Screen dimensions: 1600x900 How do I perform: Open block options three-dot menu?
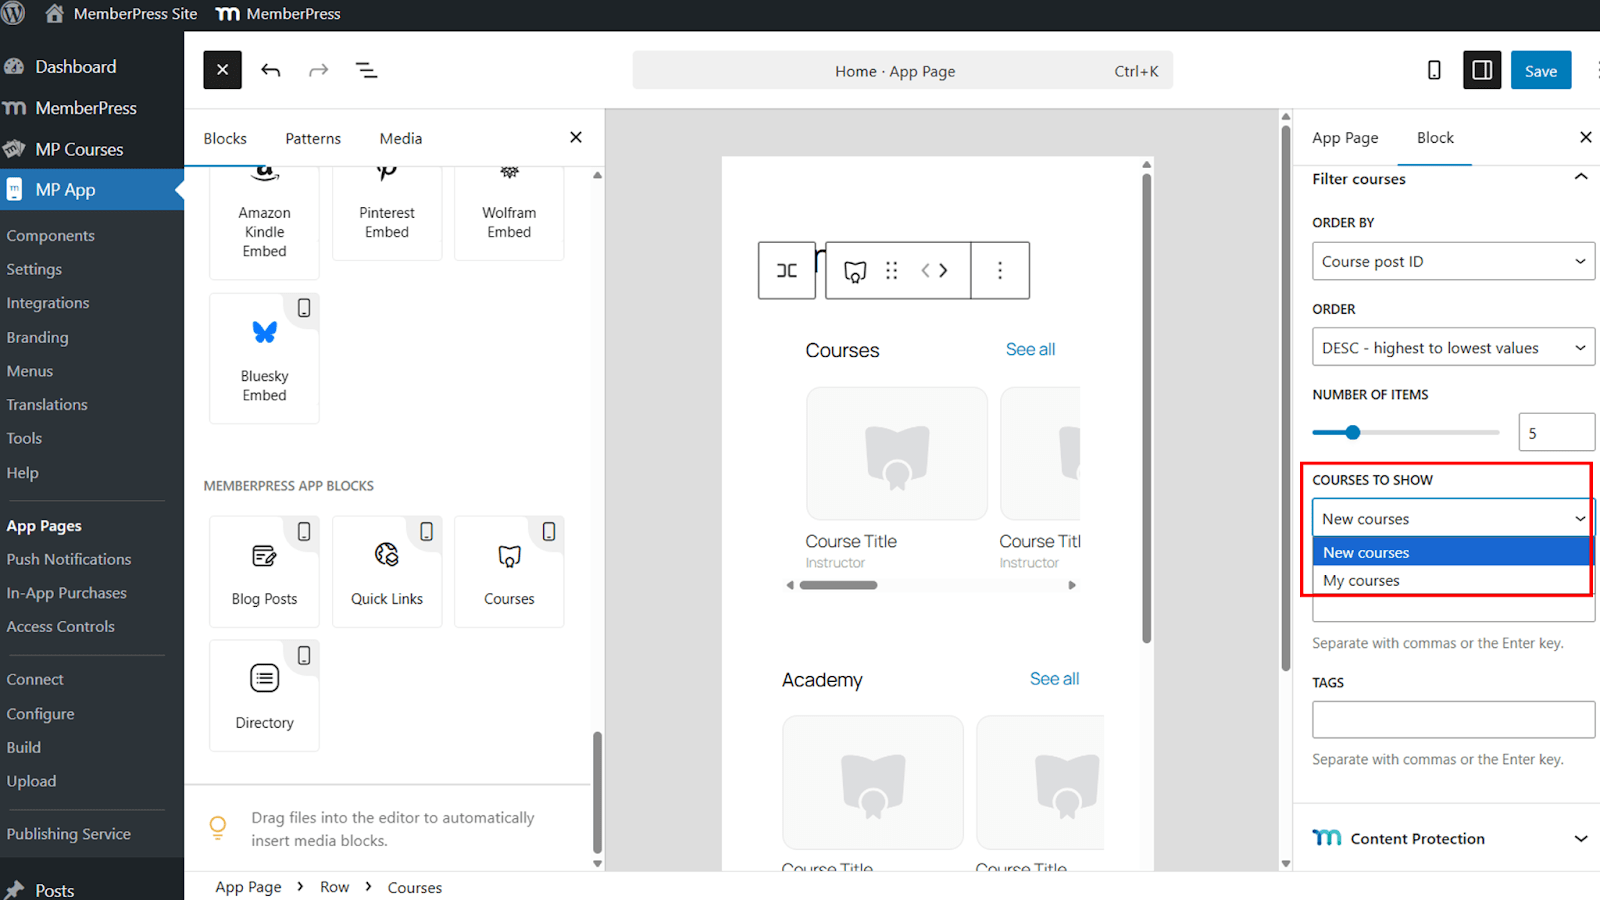(x=999, y=270)
